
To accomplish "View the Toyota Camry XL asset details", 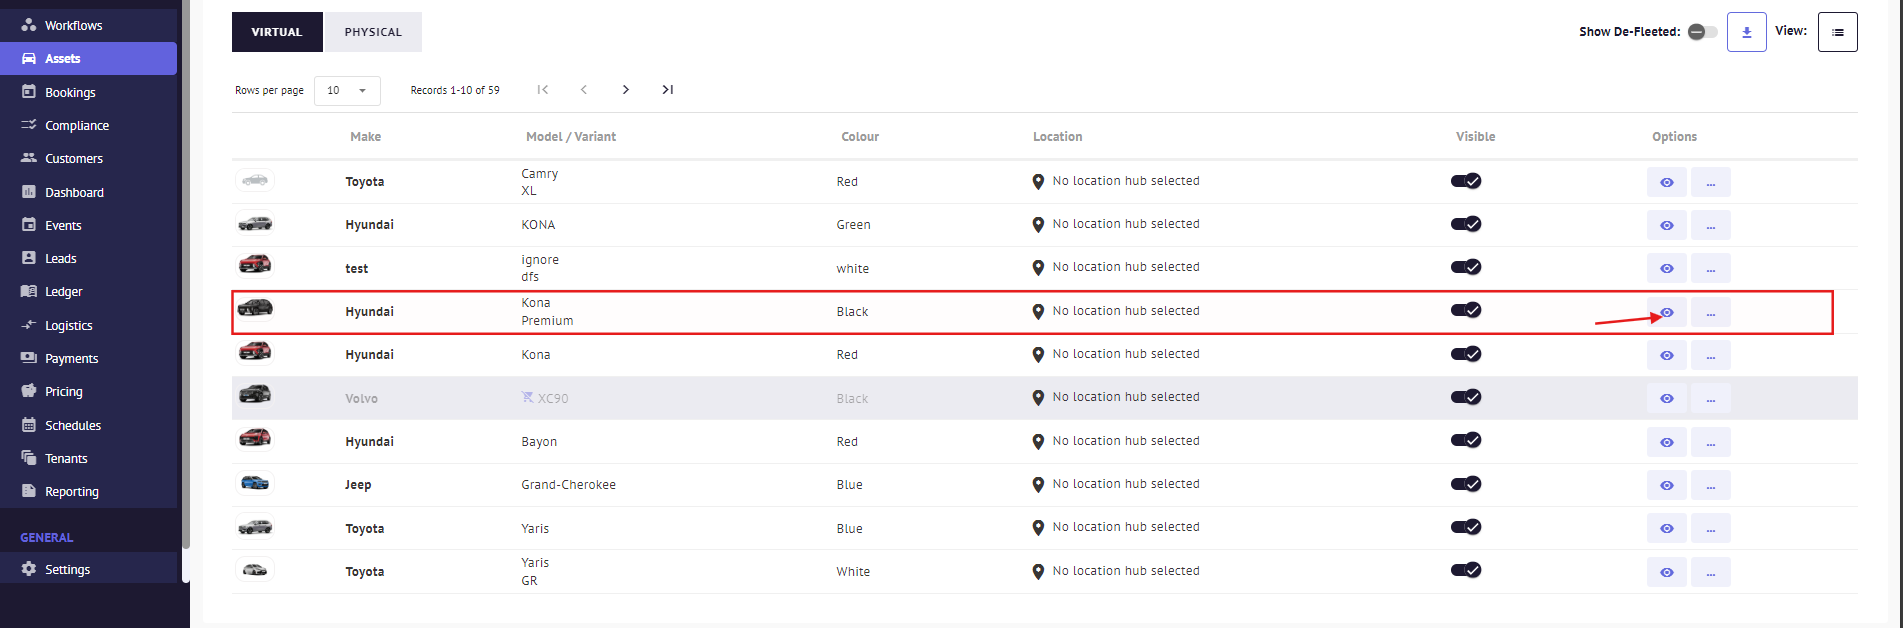I will (x=1667, y=182).
